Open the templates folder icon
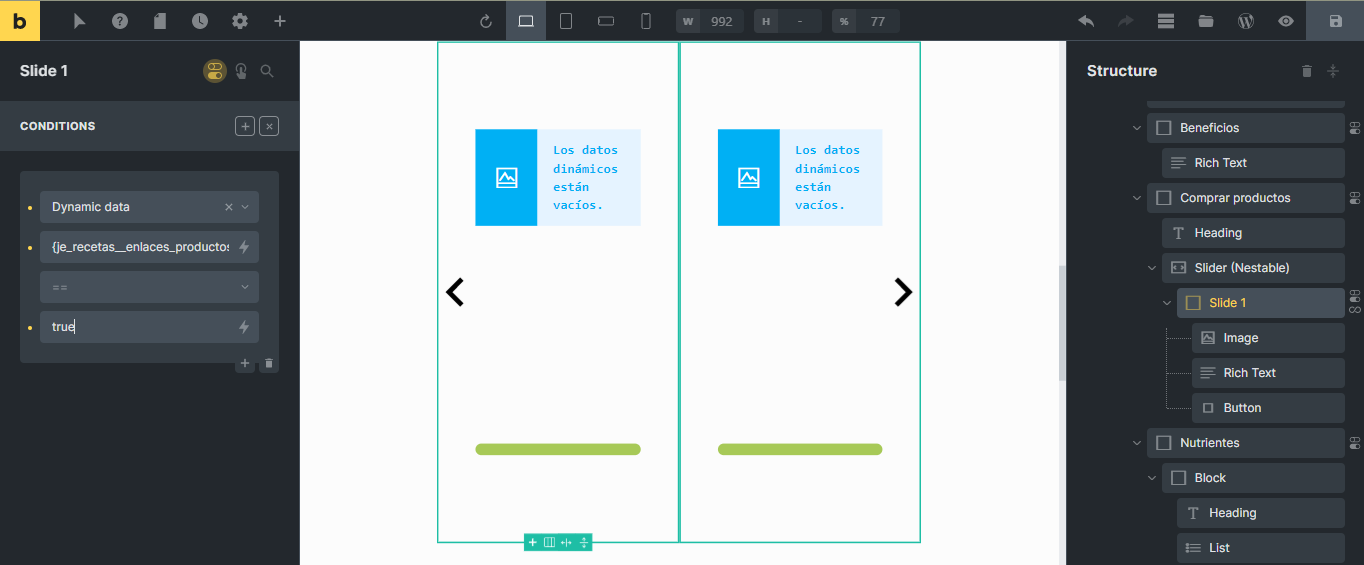1364x565 pixels. [1206, 21]
